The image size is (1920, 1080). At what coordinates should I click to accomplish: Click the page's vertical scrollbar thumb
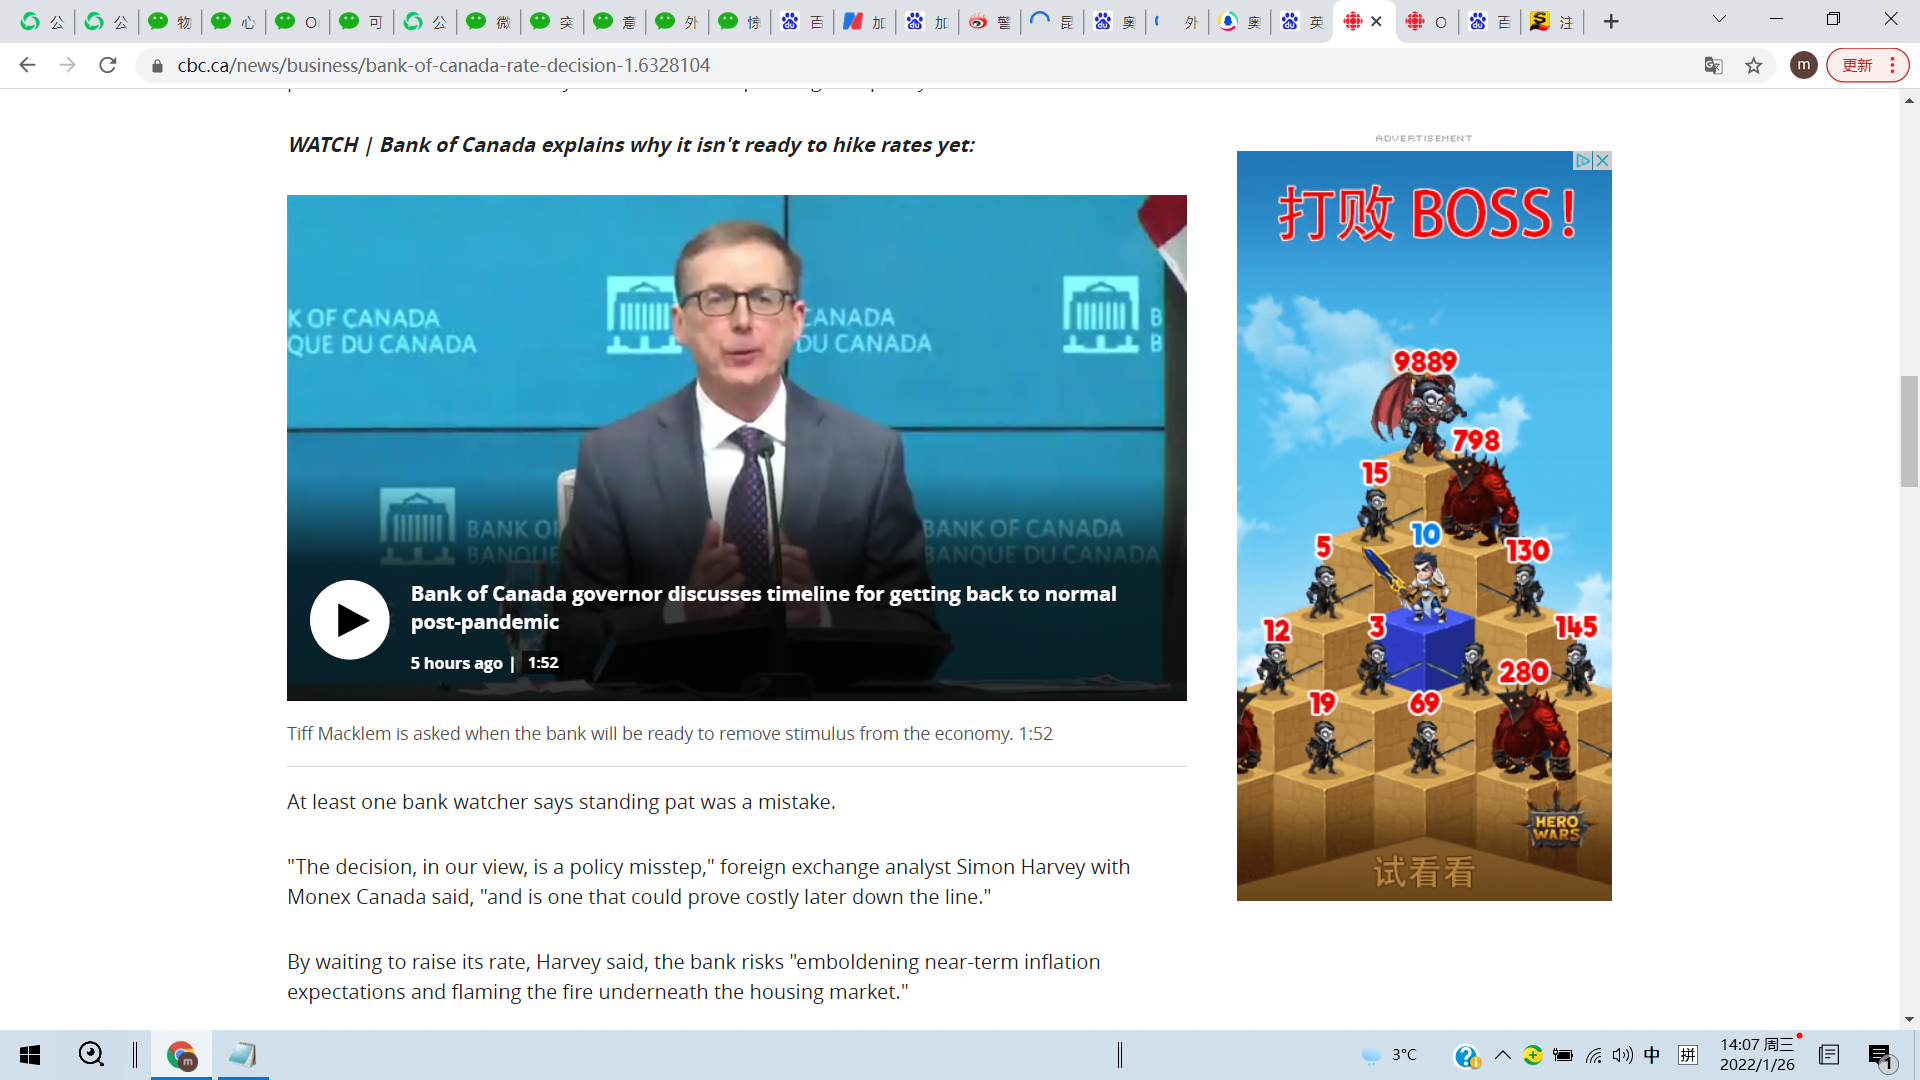click(1909, 430)
